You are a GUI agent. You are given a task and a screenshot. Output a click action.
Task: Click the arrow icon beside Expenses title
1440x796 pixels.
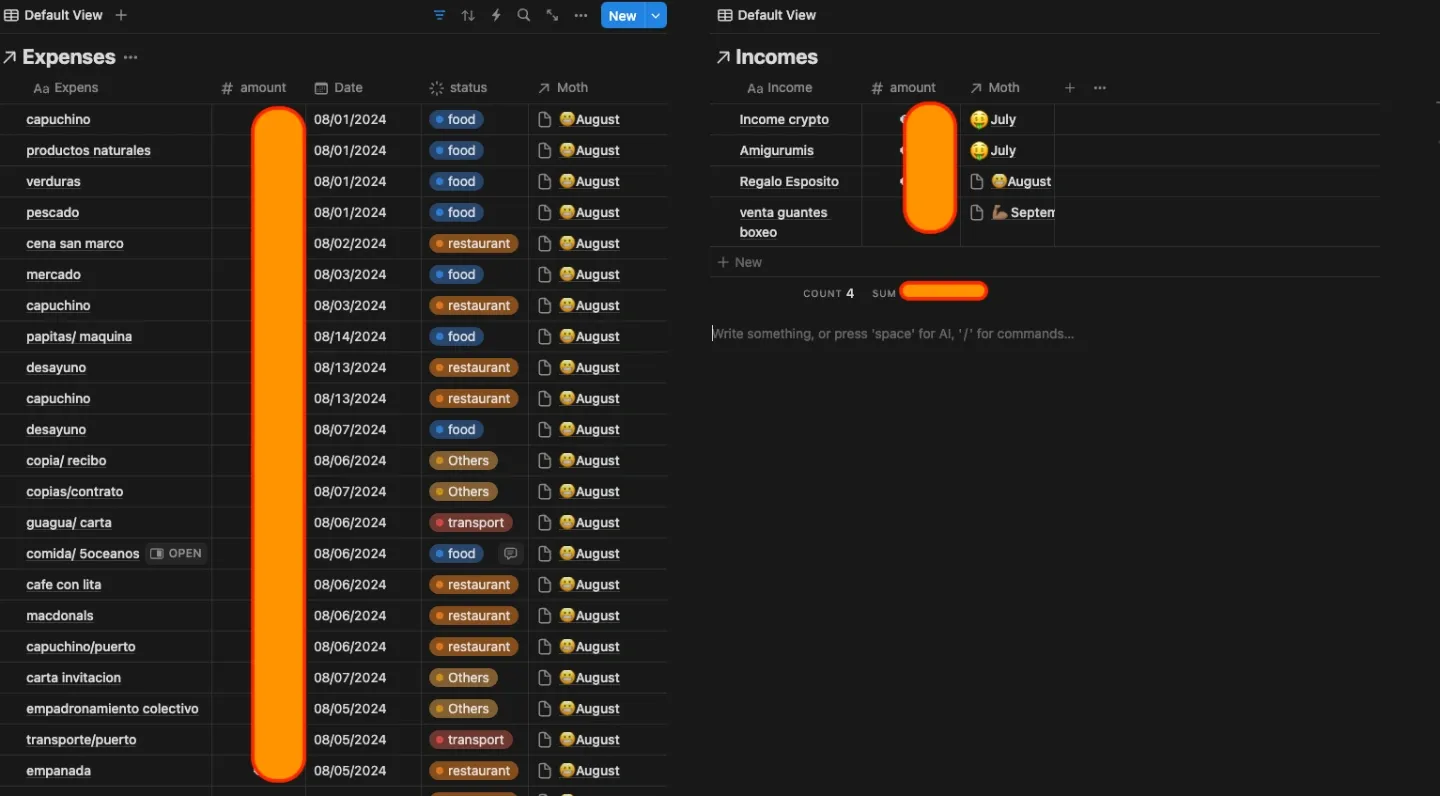(x=9, y=58)
